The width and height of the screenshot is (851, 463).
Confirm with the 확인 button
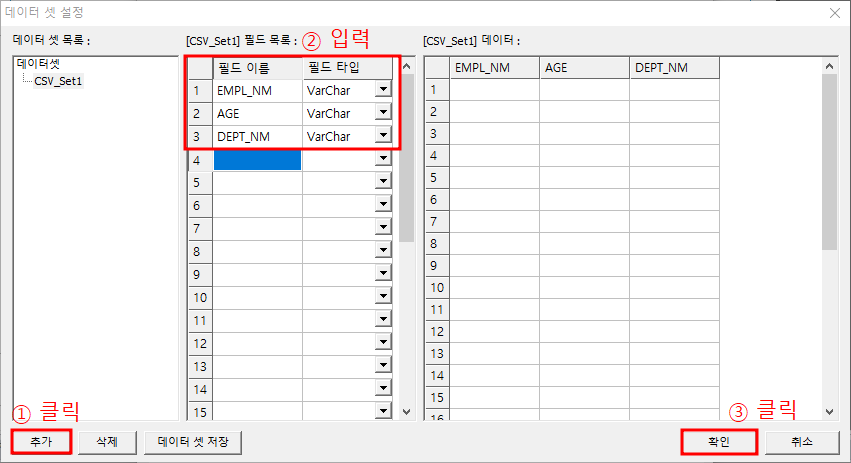point(719,442)
